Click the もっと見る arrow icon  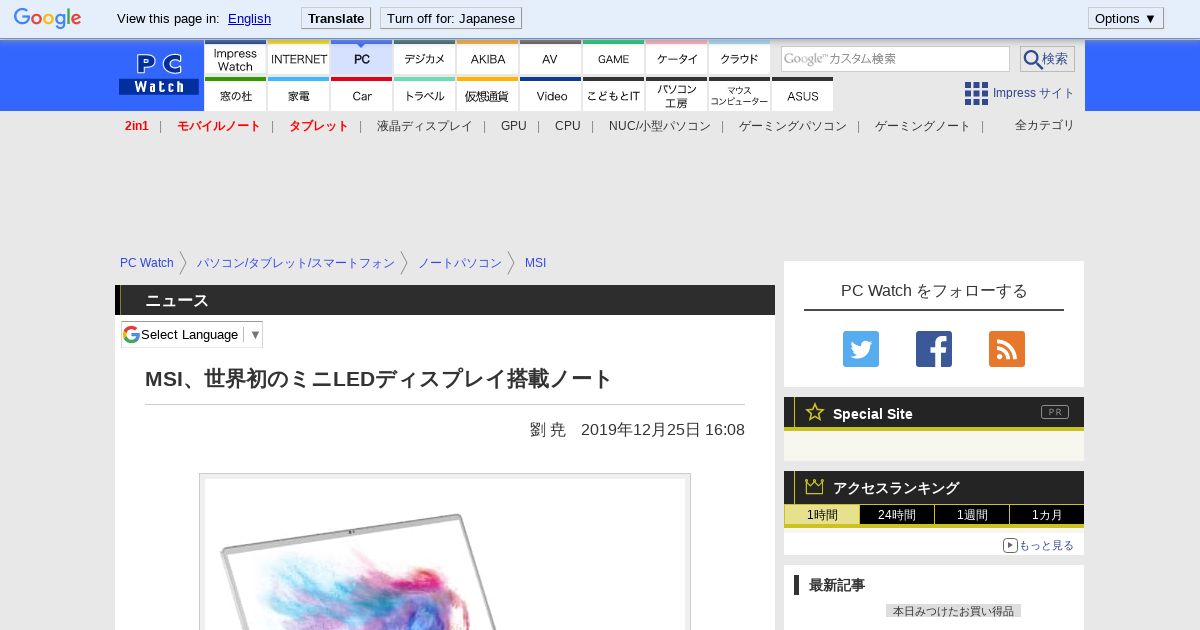(x=1010, y=545)
